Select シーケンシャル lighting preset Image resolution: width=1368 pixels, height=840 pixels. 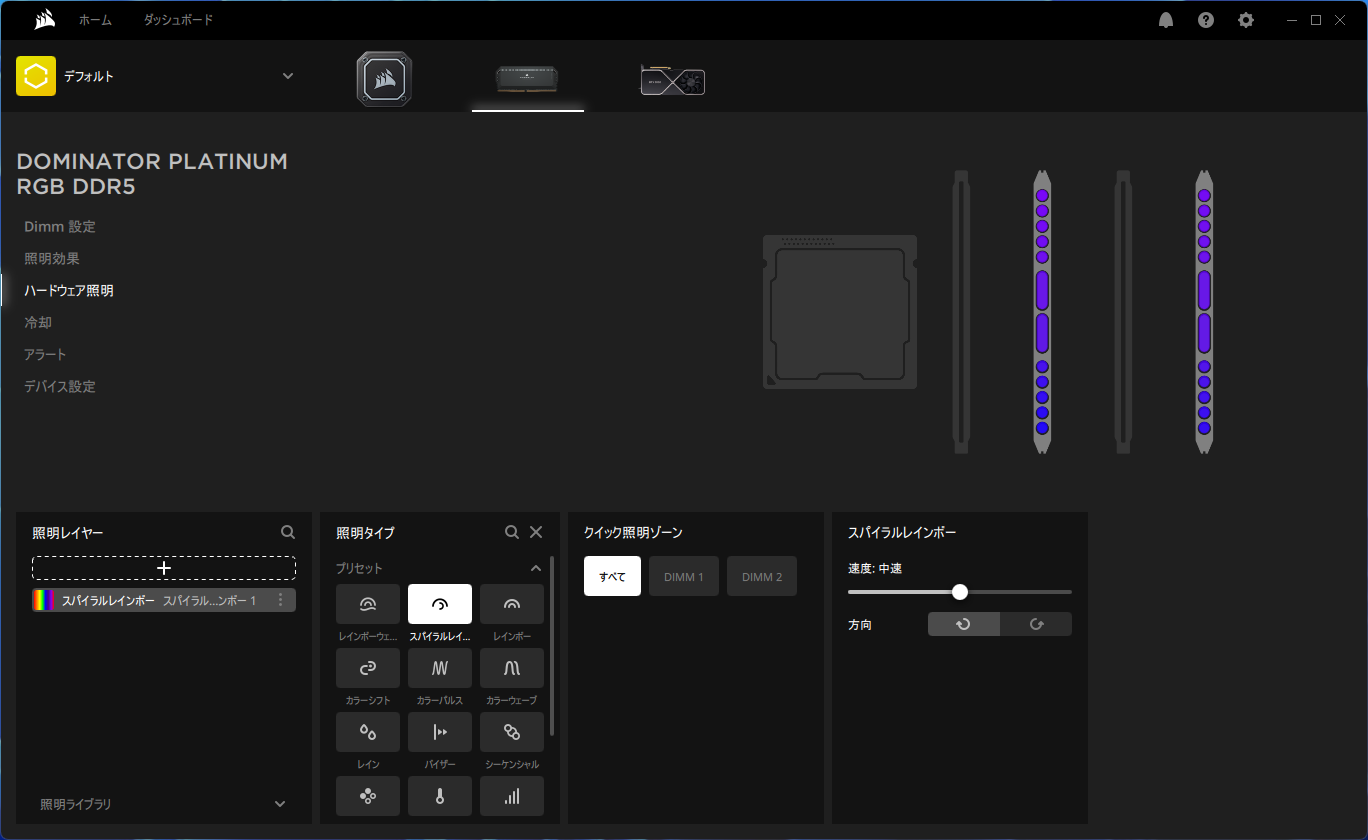(512, 732)
